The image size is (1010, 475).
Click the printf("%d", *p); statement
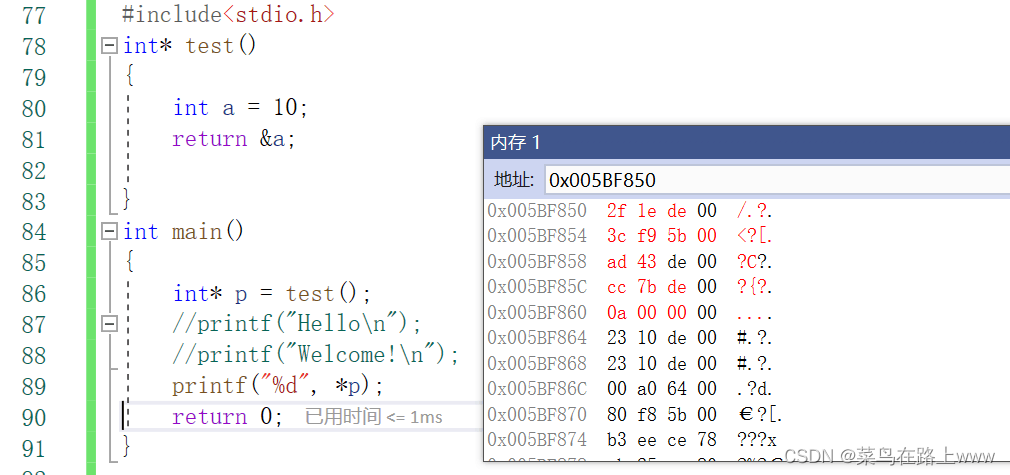click(x=278, y=386)
